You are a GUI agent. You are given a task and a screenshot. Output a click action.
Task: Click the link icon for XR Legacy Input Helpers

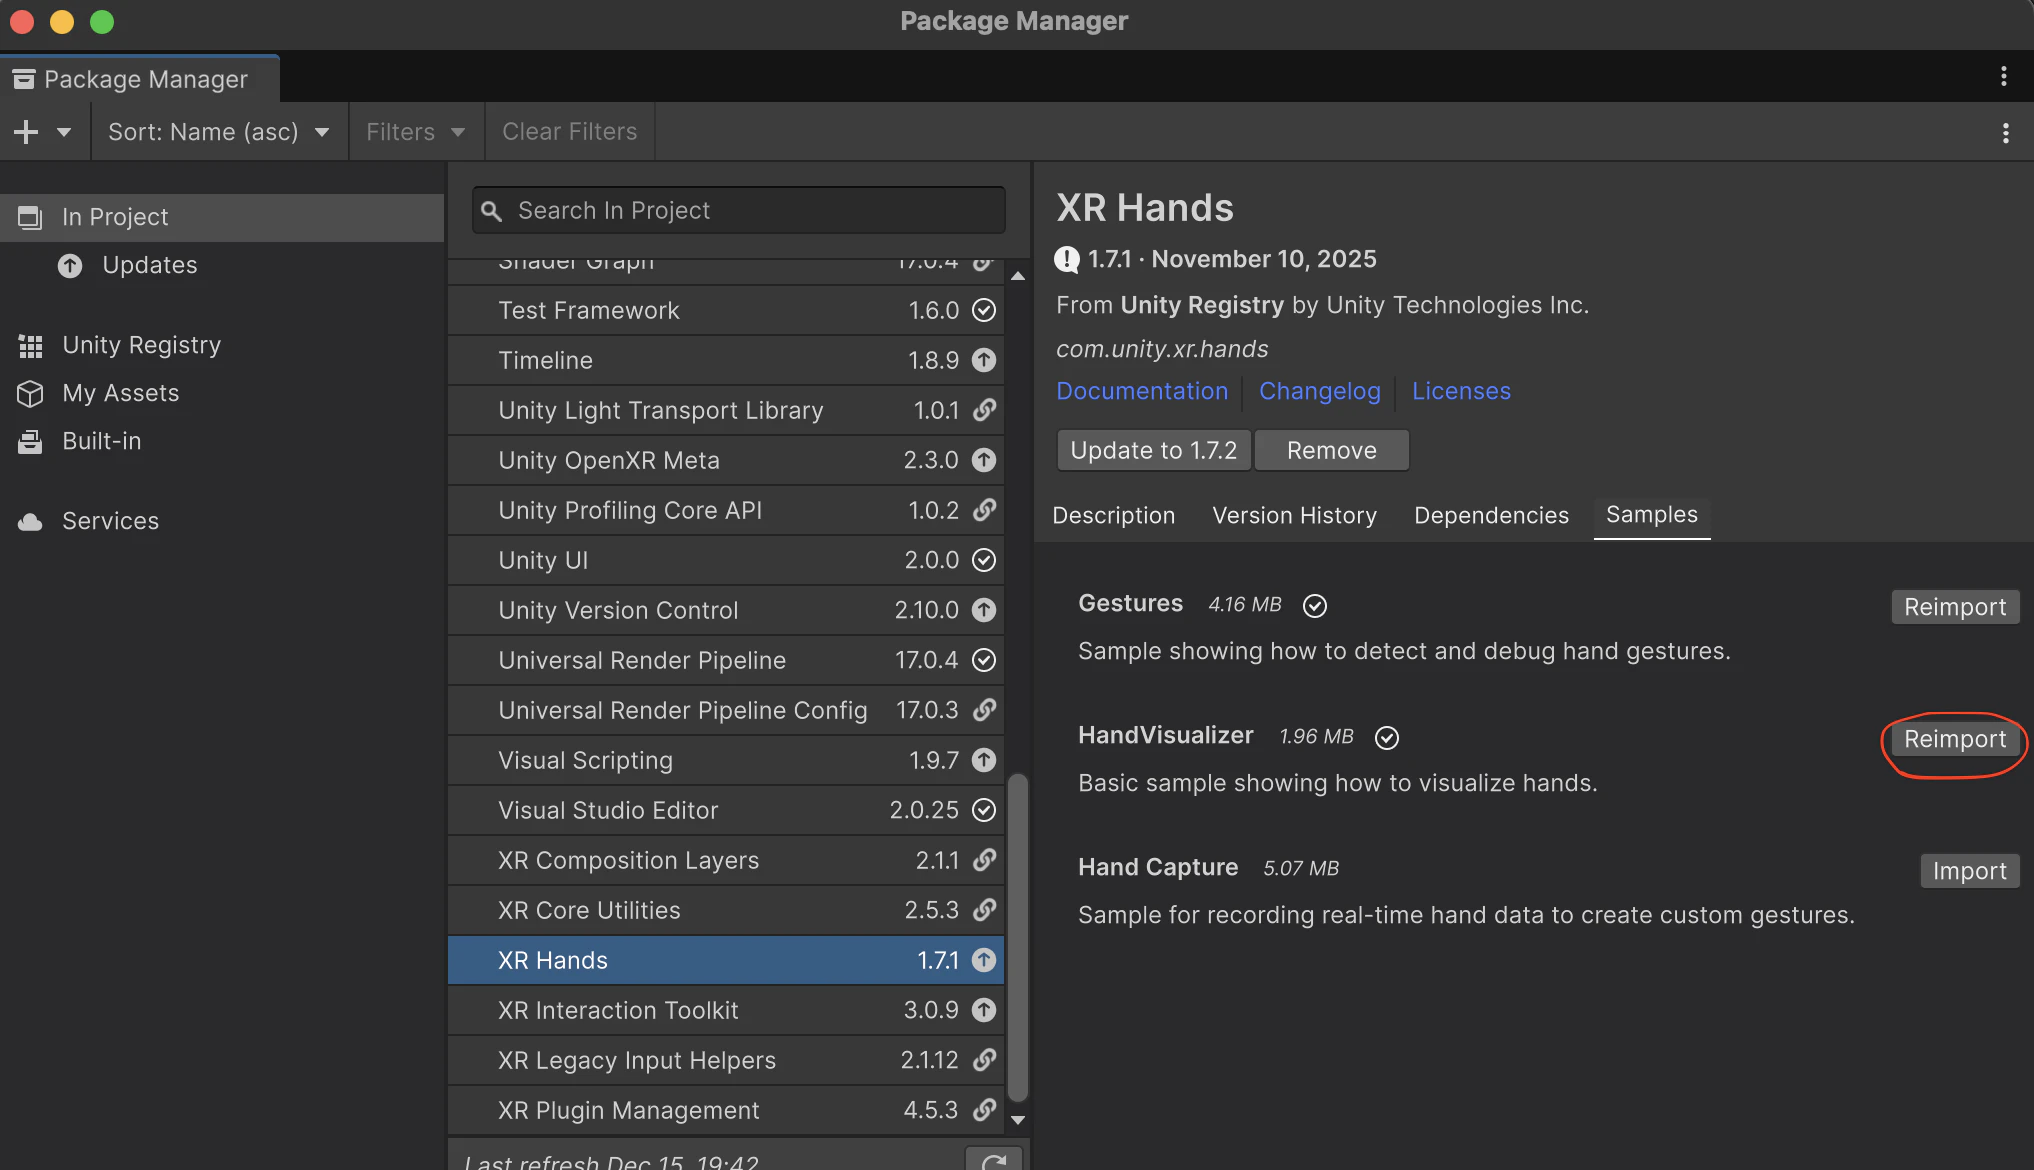point(984,1060)
